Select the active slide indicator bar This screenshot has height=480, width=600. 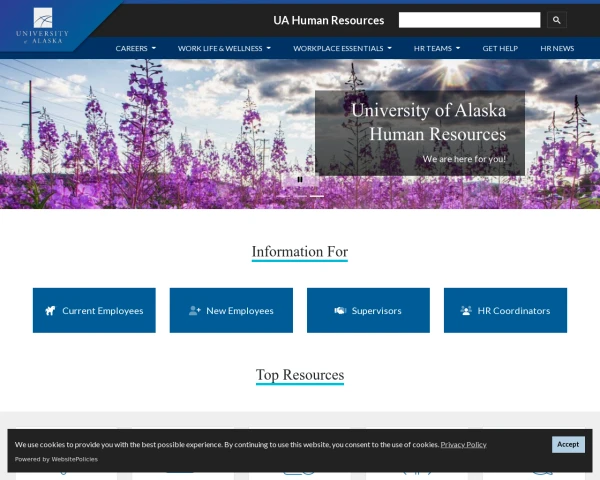(317, 195)
